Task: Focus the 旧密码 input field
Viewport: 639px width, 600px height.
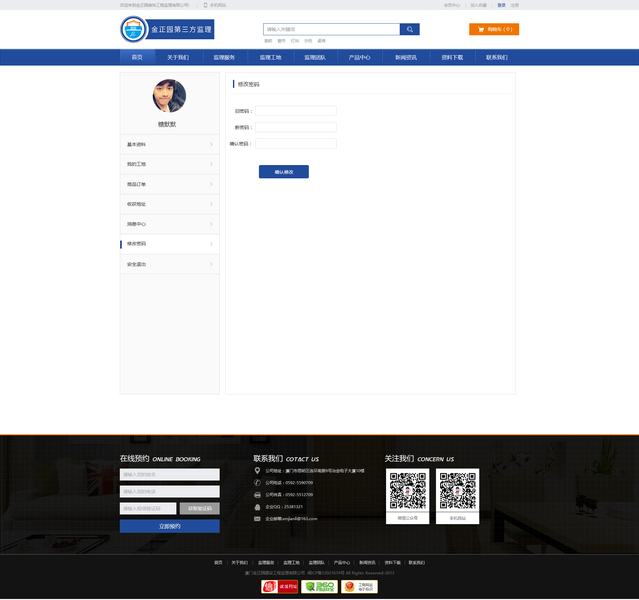Action: tap(296, 111)
